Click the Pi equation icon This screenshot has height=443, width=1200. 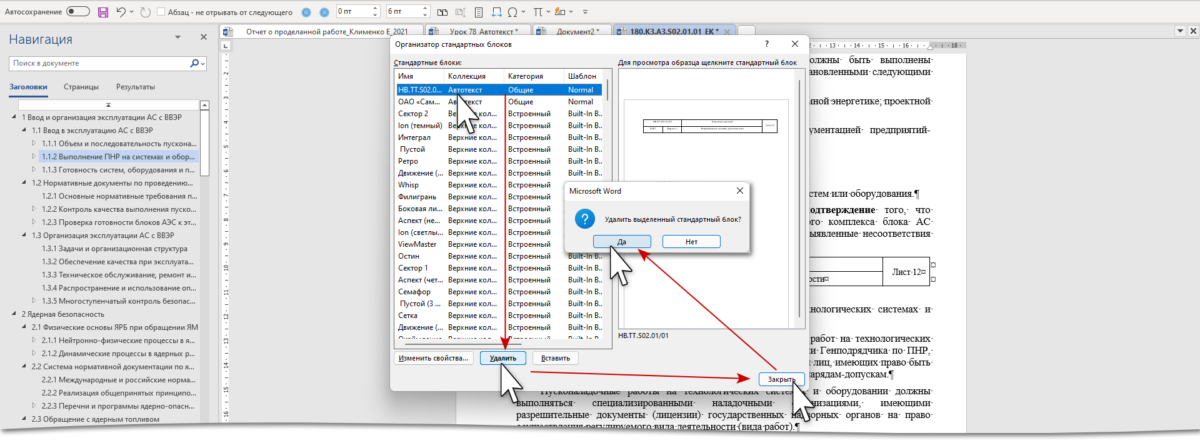[x=539, y=12]
